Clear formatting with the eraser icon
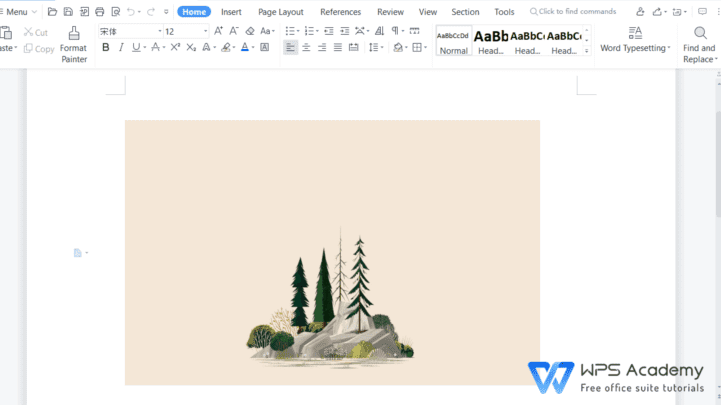 250,31
